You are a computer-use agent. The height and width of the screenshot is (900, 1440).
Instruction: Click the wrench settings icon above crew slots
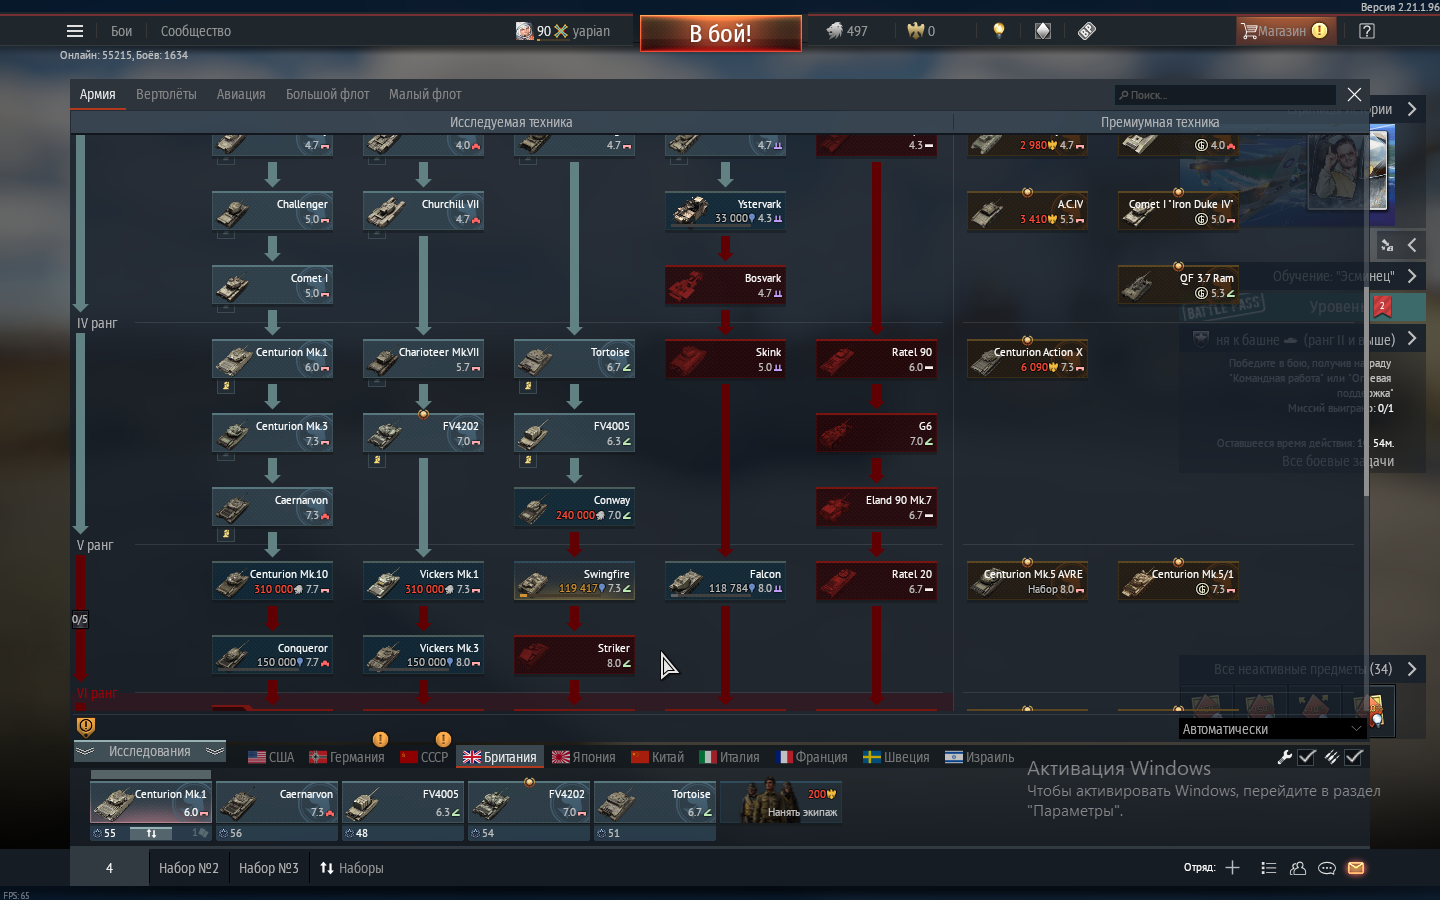1284,757
